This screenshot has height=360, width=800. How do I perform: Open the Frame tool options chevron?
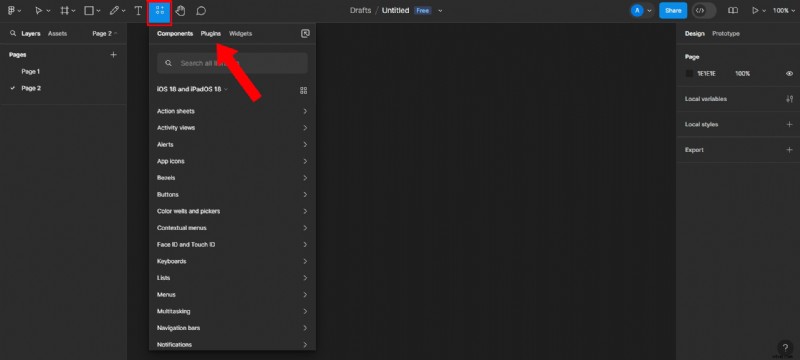click(74, 11)
